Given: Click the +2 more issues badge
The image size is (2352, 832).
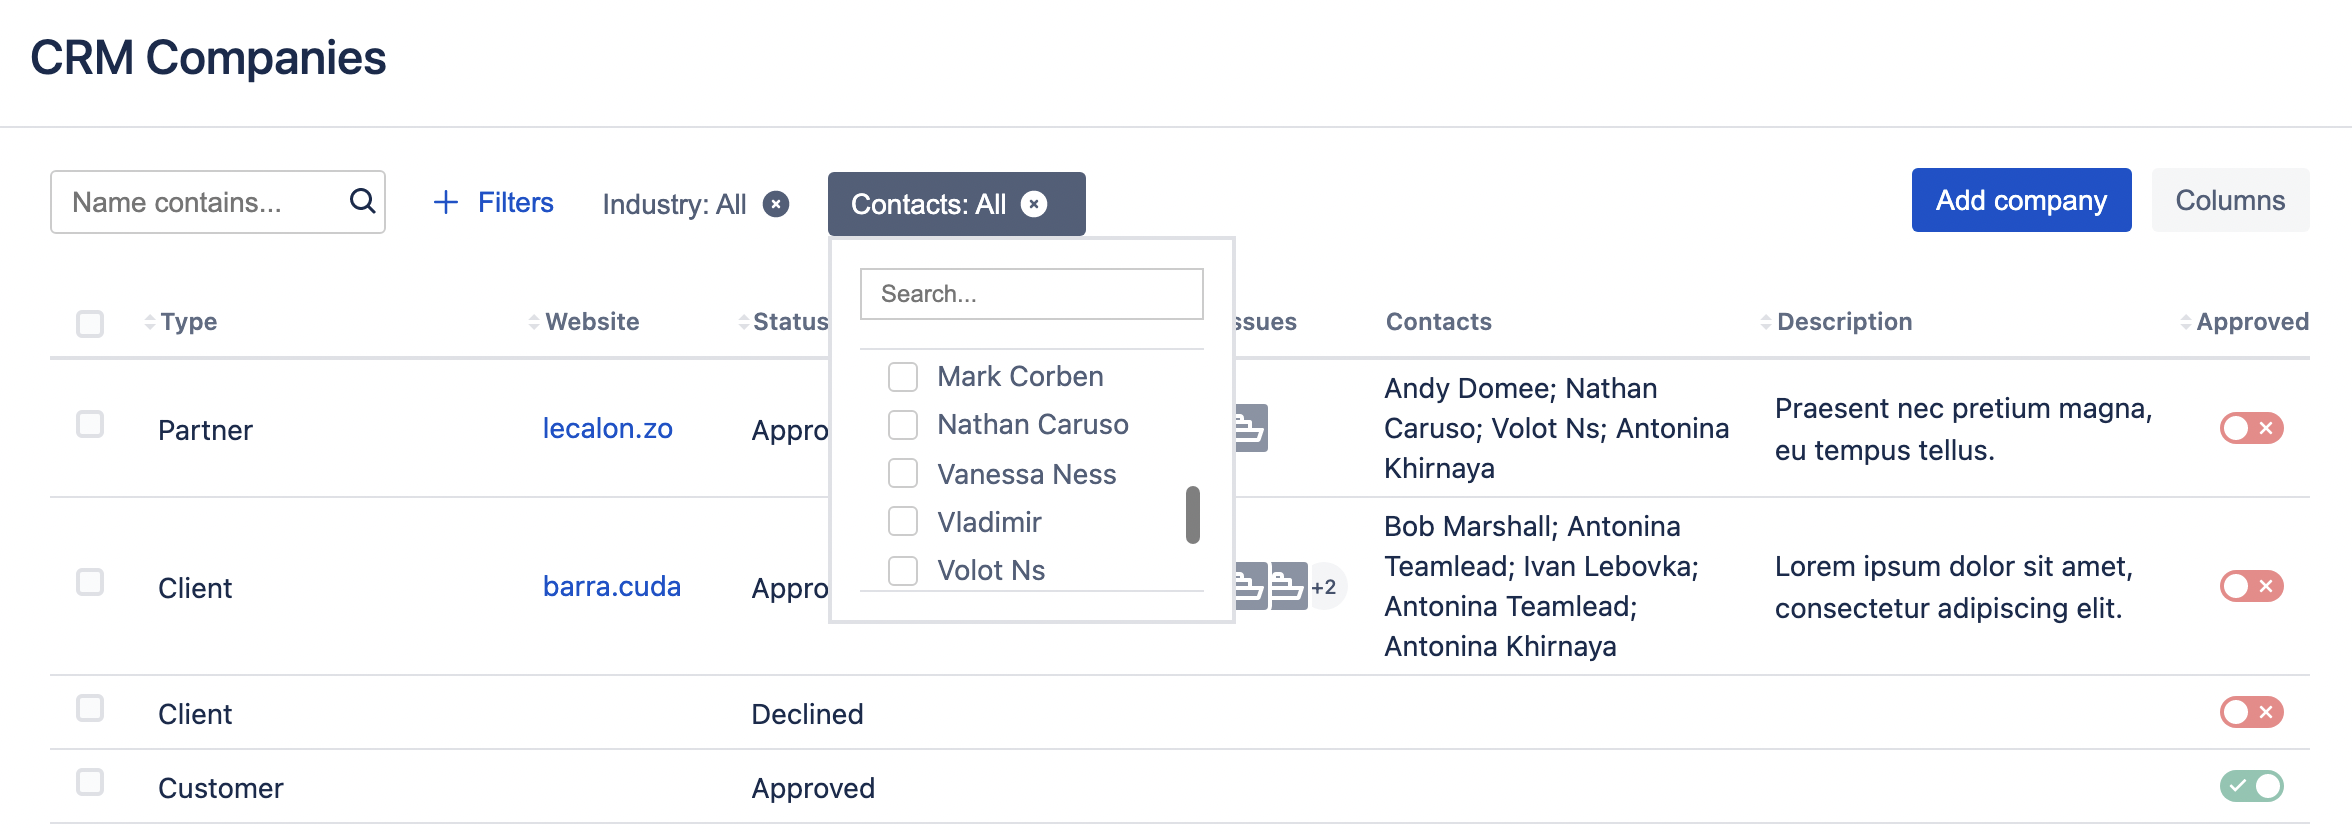Looking at the screenshot, I should [1324, 587].
